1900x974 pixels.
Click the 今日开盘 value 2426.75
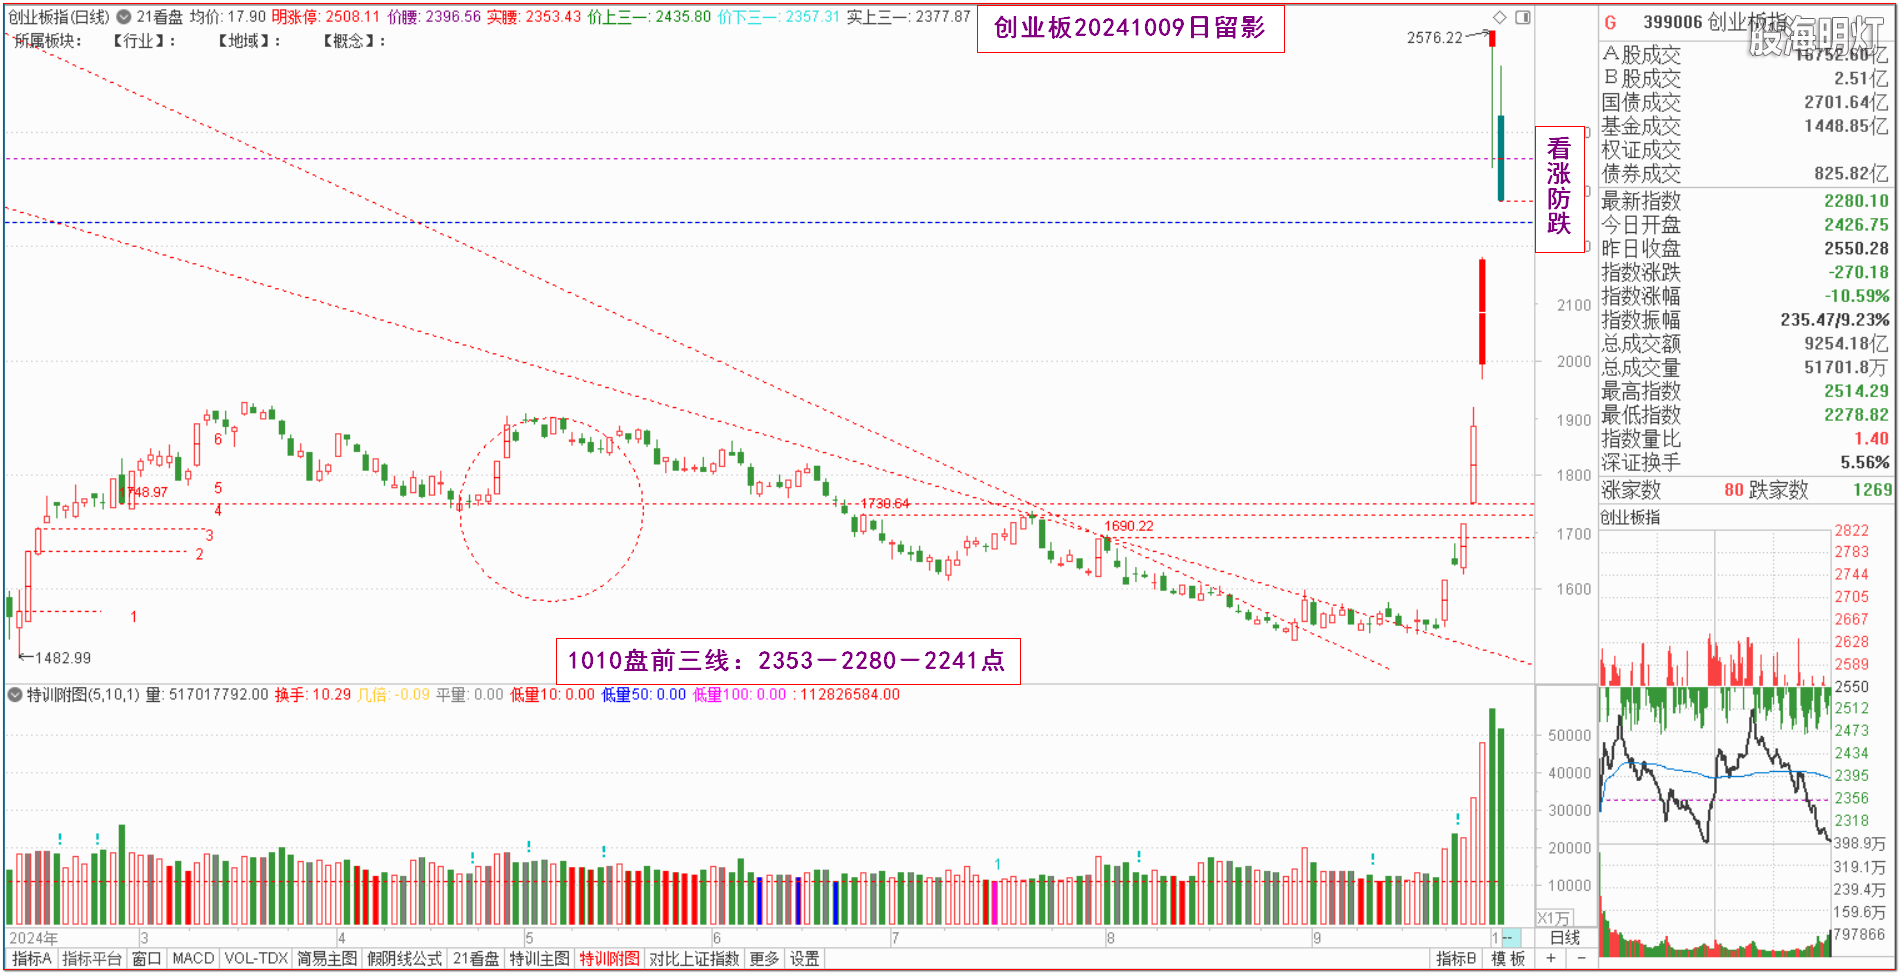tap(1856, 225)
